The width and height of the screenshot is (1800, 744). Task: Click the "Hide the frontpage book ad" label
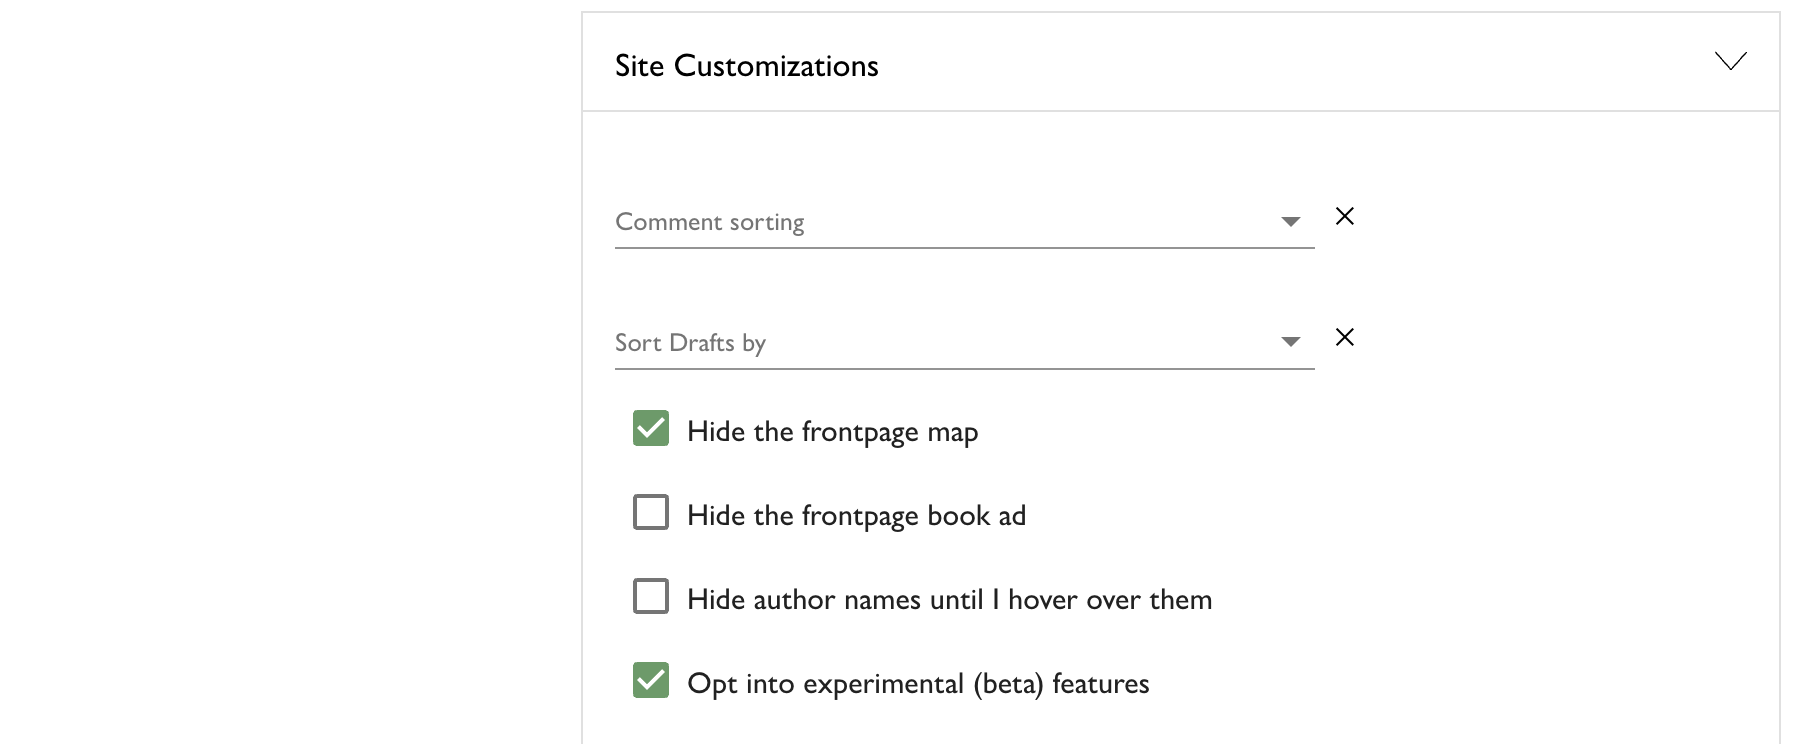856,516
